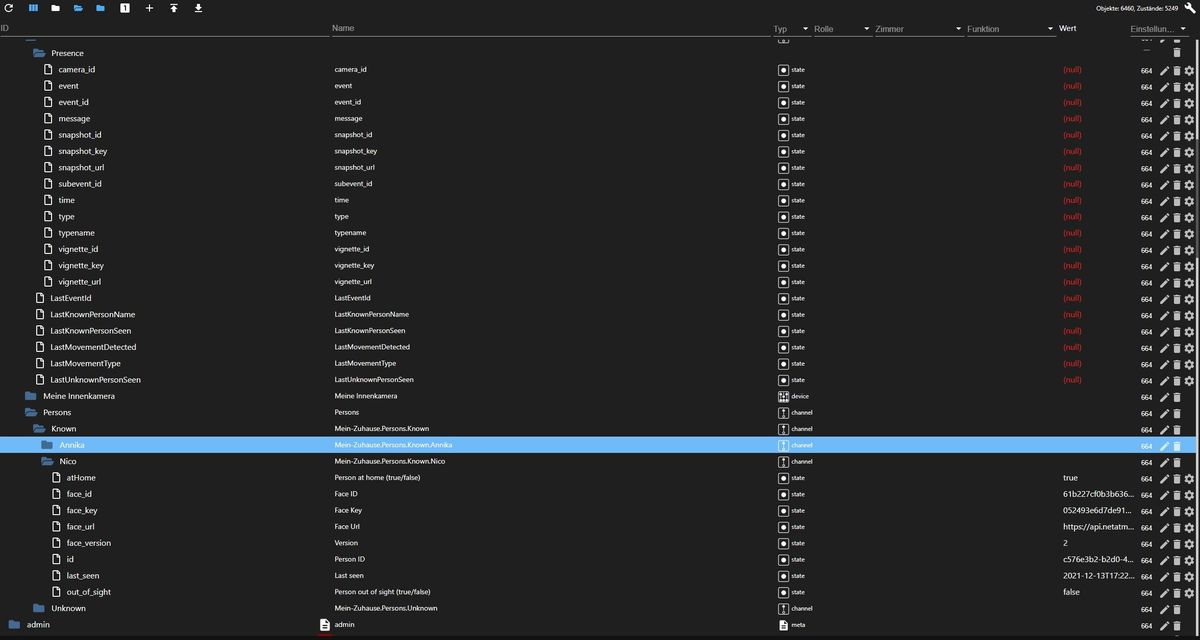Screen dimensions: 1200x640
Task: Click the out_of_sight value 'false'
Action: [x=1071, y=592]
